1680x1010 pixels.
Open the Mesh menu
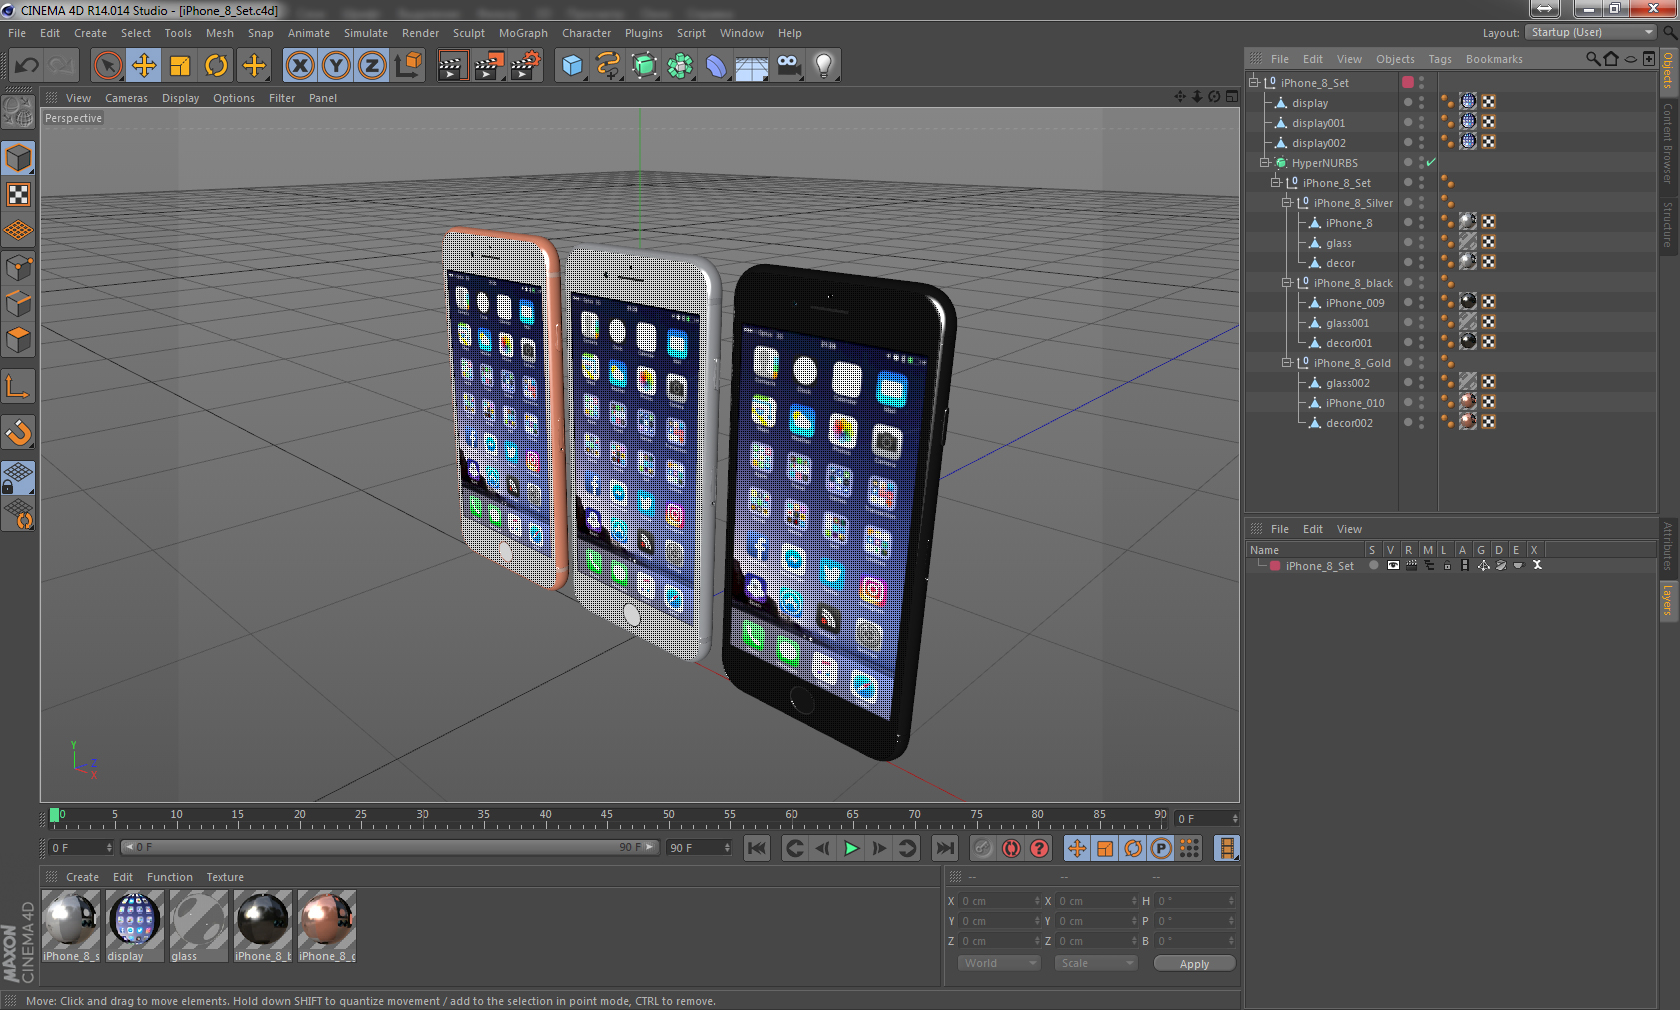(219, 33)
